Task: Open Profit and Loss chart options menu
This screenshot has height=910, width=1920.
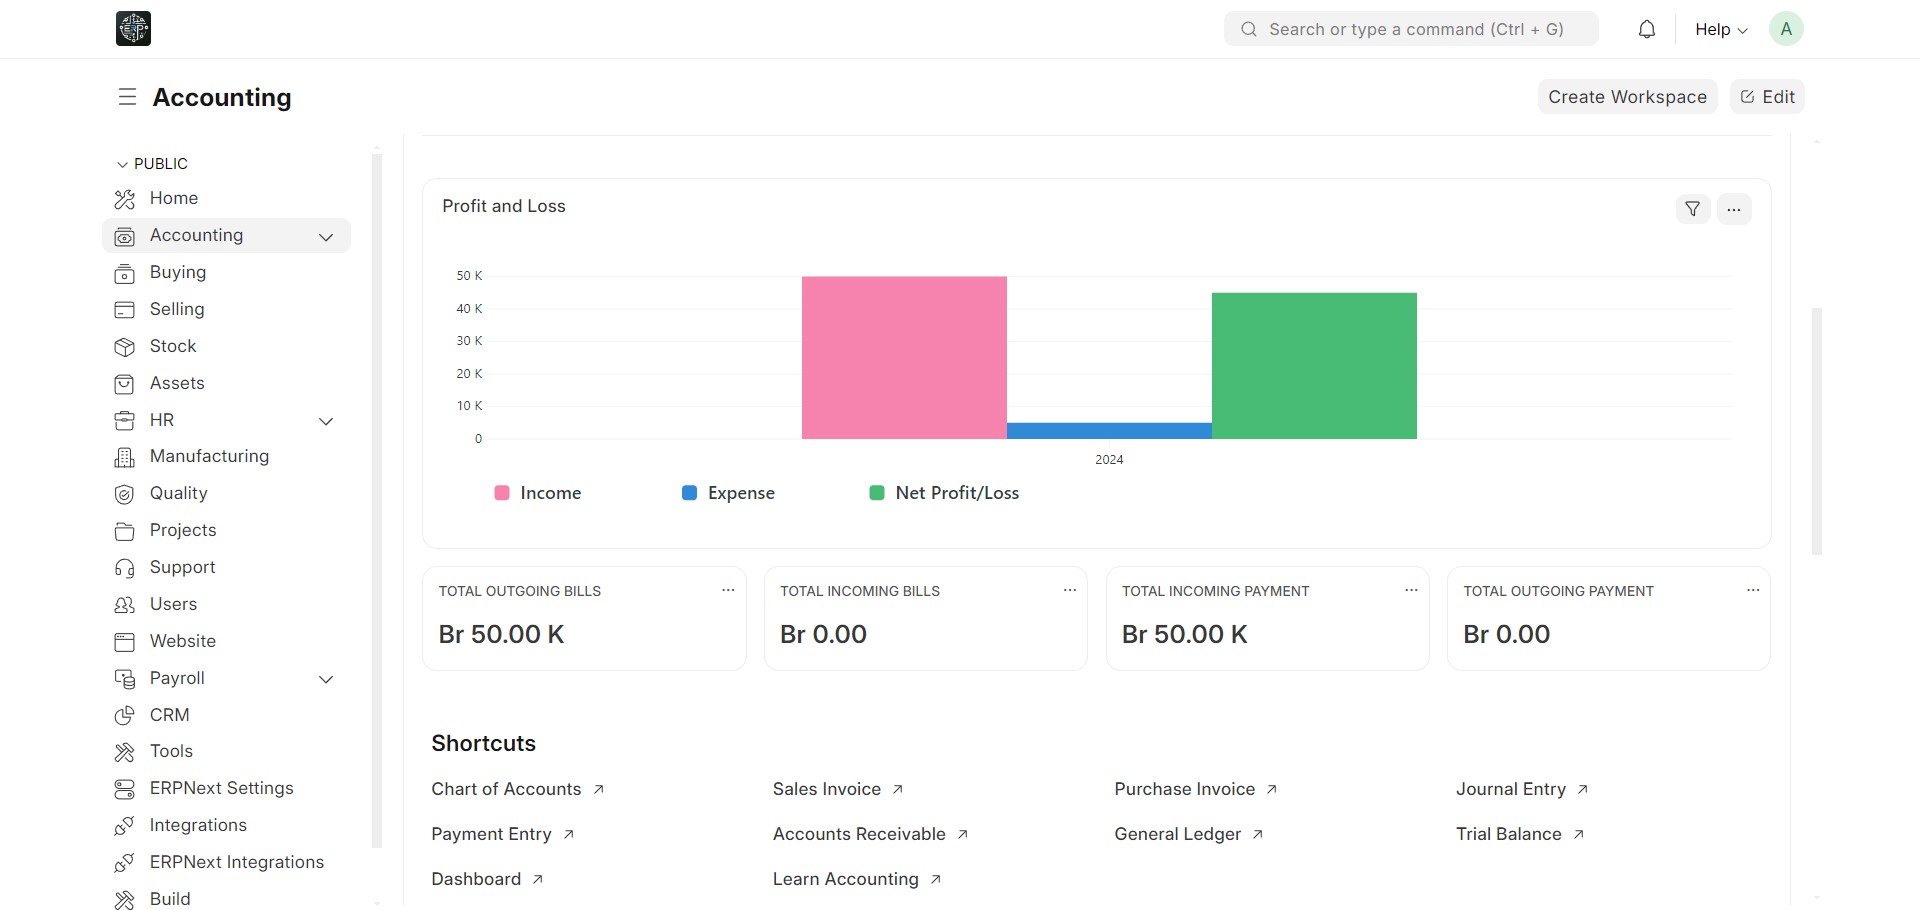Action: (x=1734, y=209)
